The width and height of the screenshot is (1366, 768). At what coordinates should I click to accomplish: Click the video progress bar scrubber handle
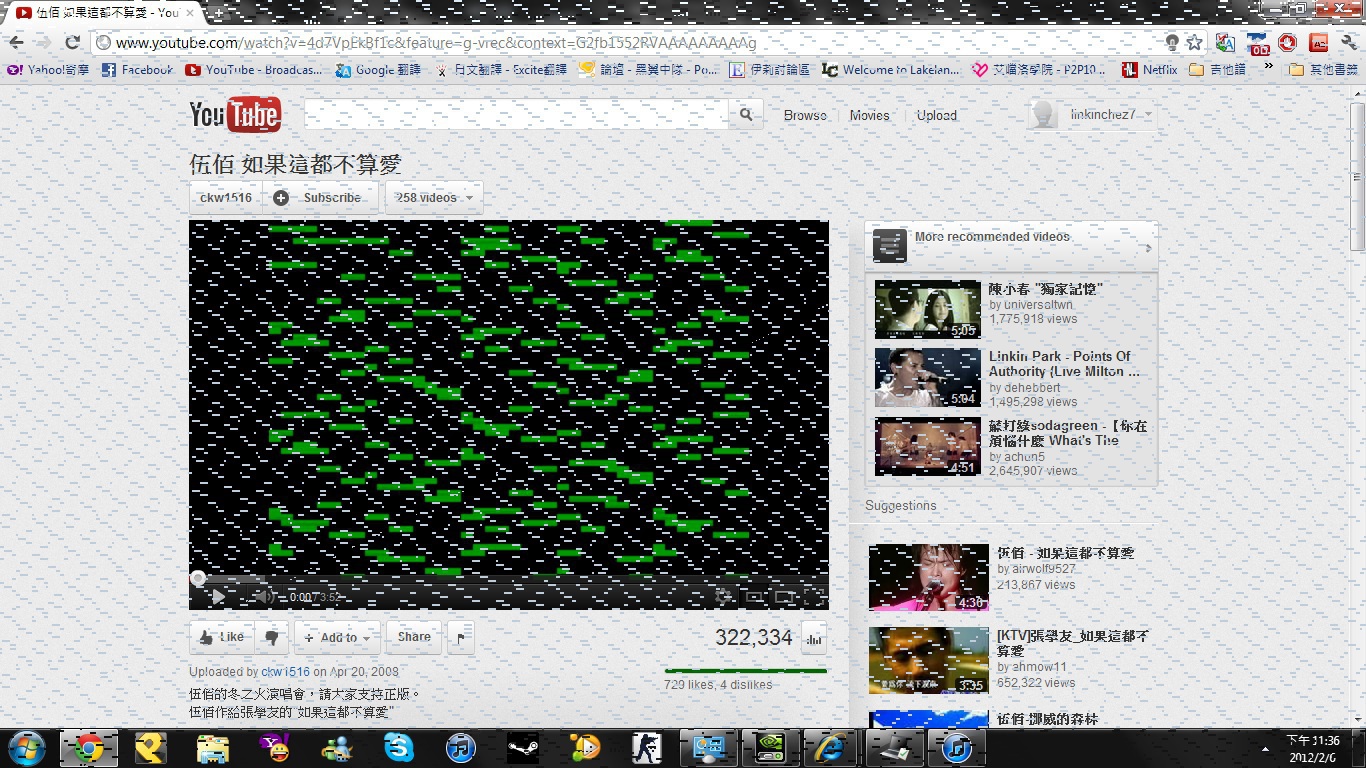pyautogui.click(x=198, y=578)
